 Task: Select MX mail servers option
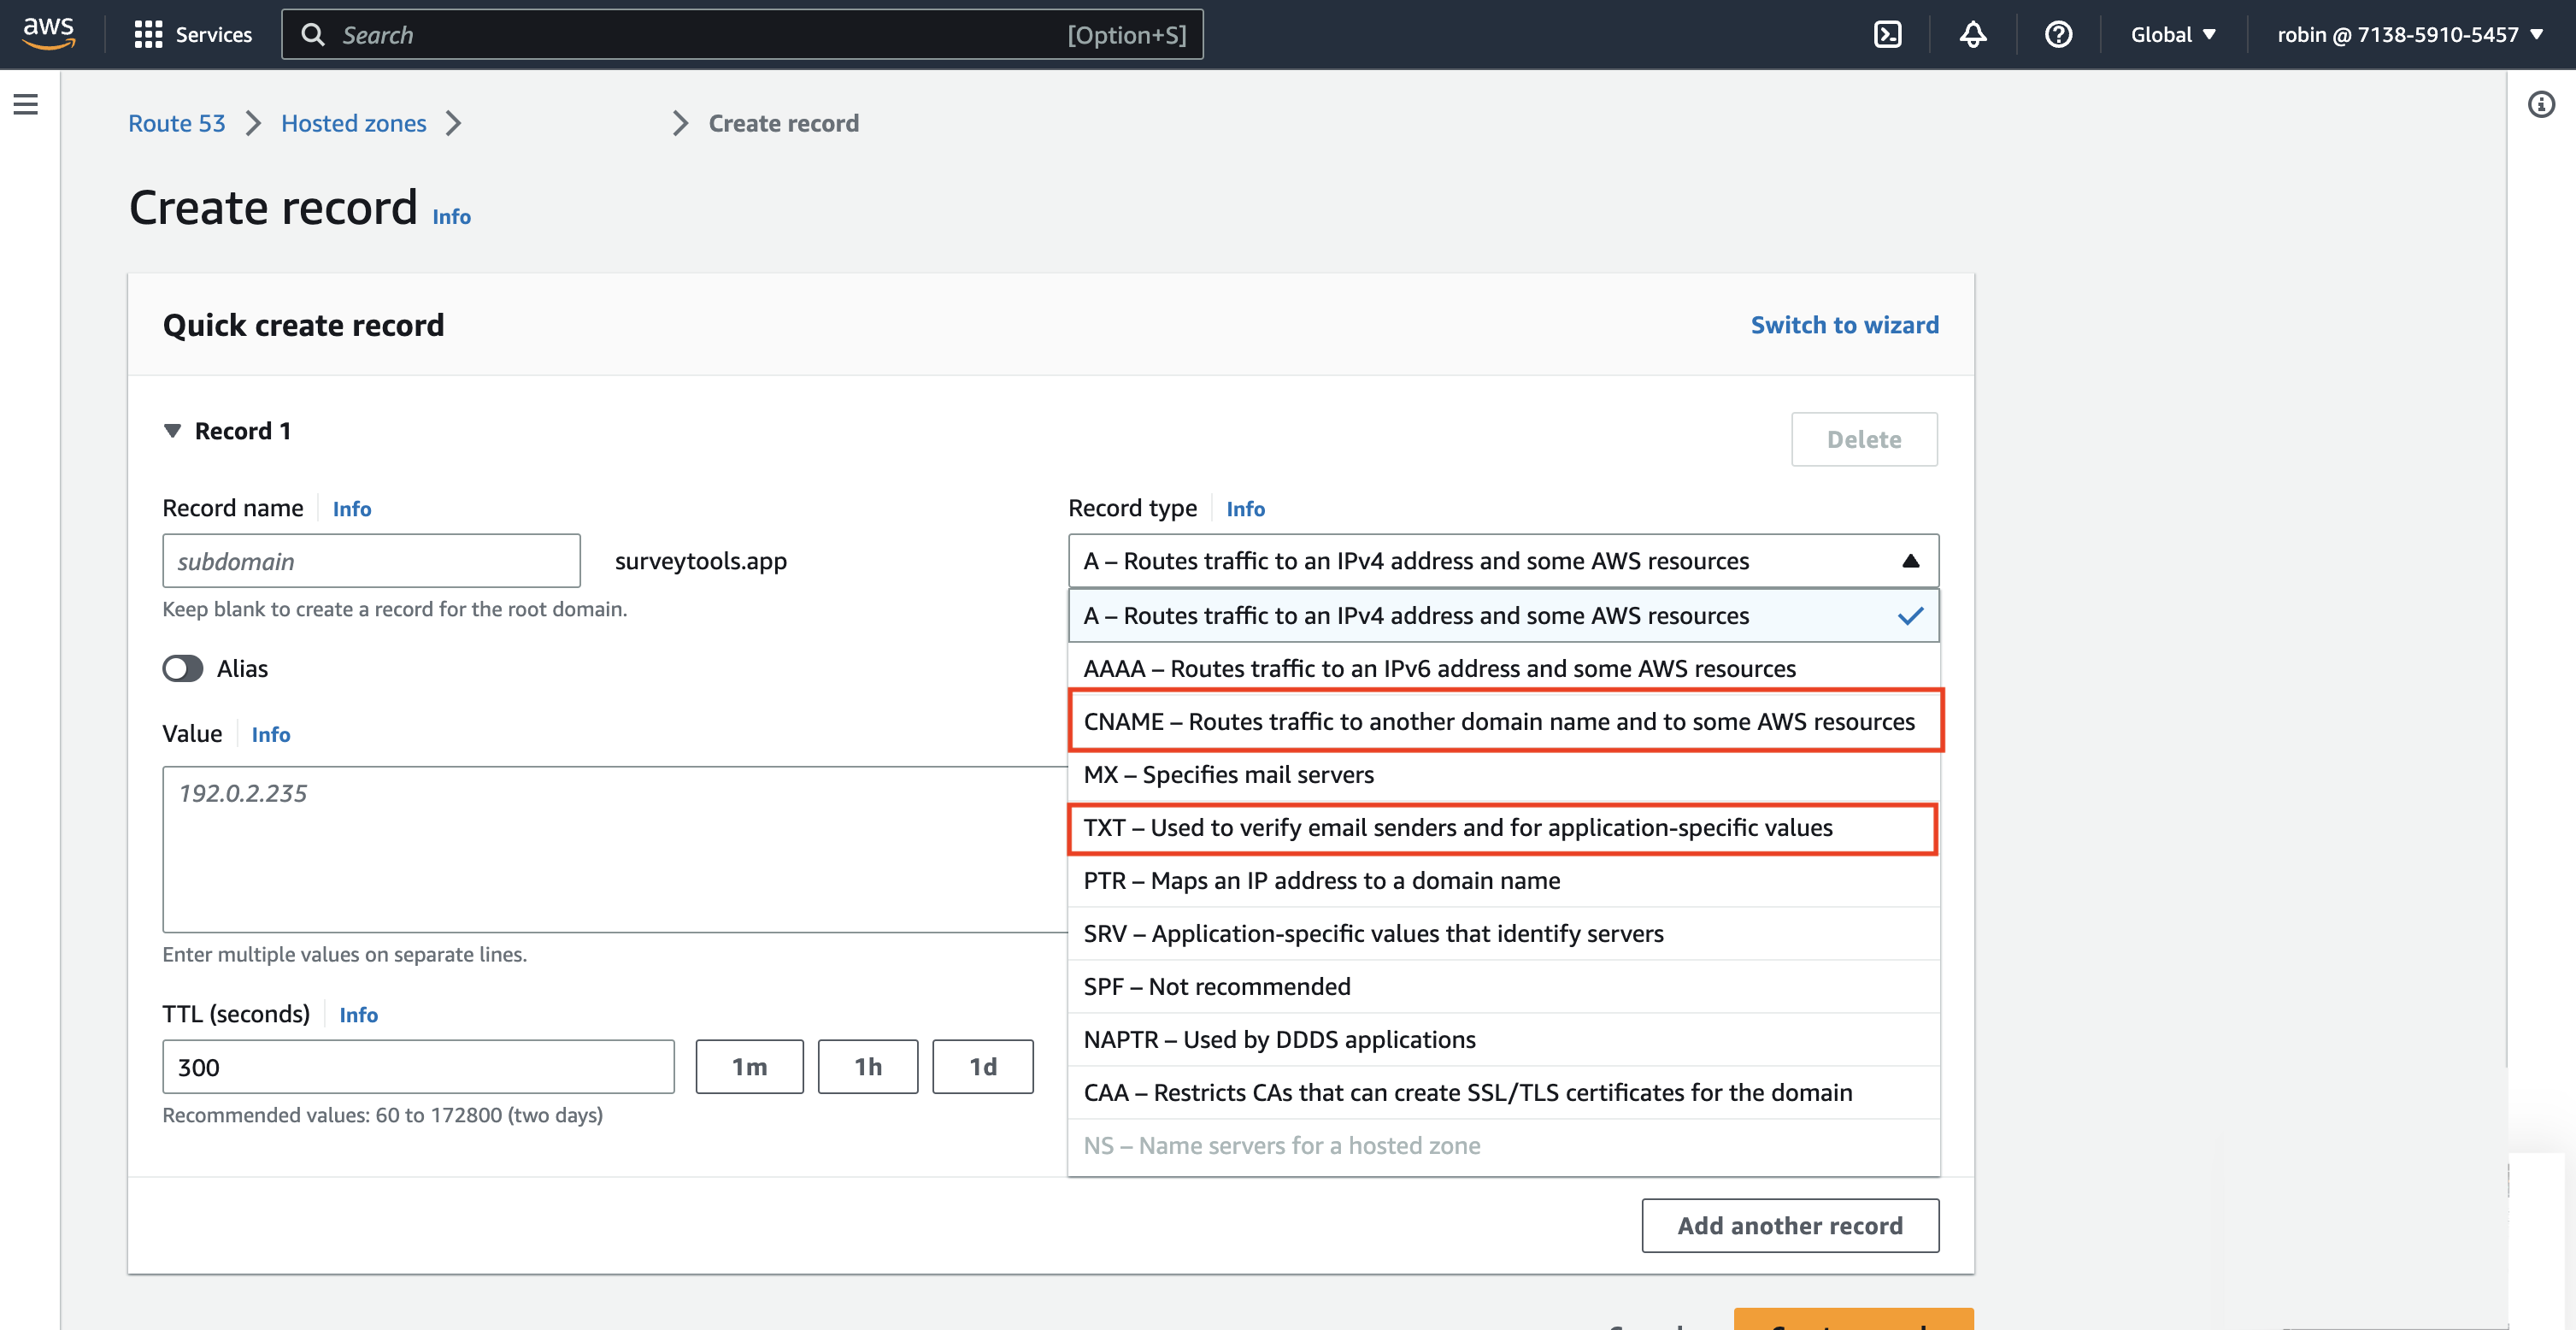click(1228, 774)
